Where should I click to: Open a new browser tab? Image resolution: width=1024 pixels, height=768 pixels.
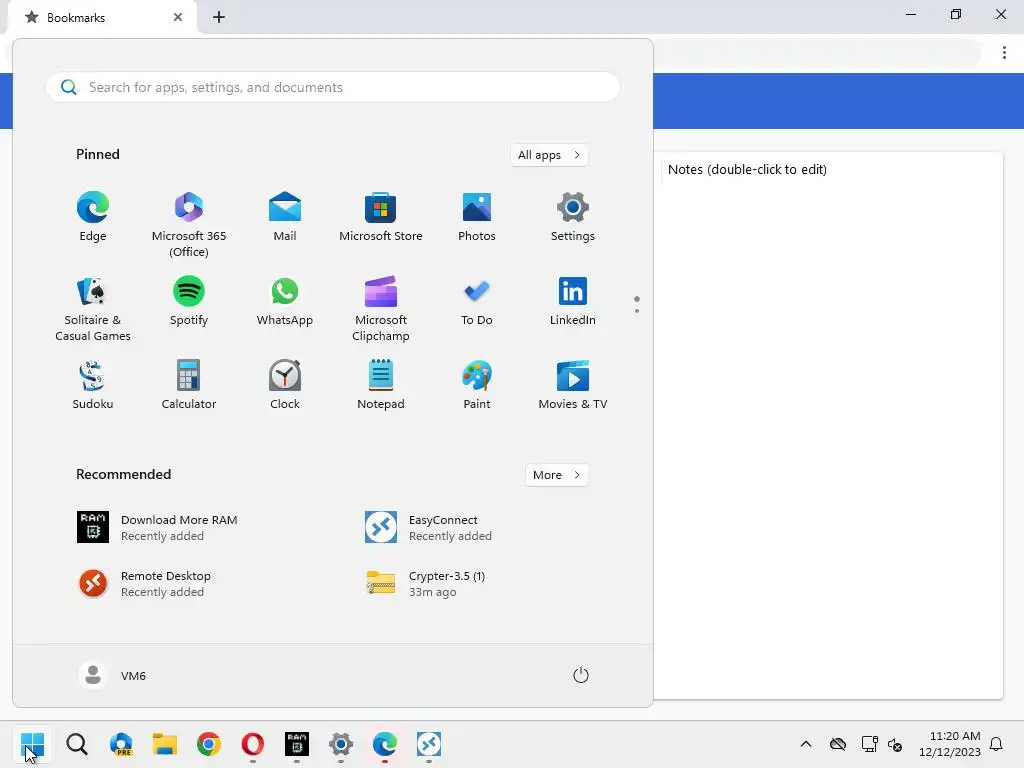pyautogui.click(x=219, y=18)
